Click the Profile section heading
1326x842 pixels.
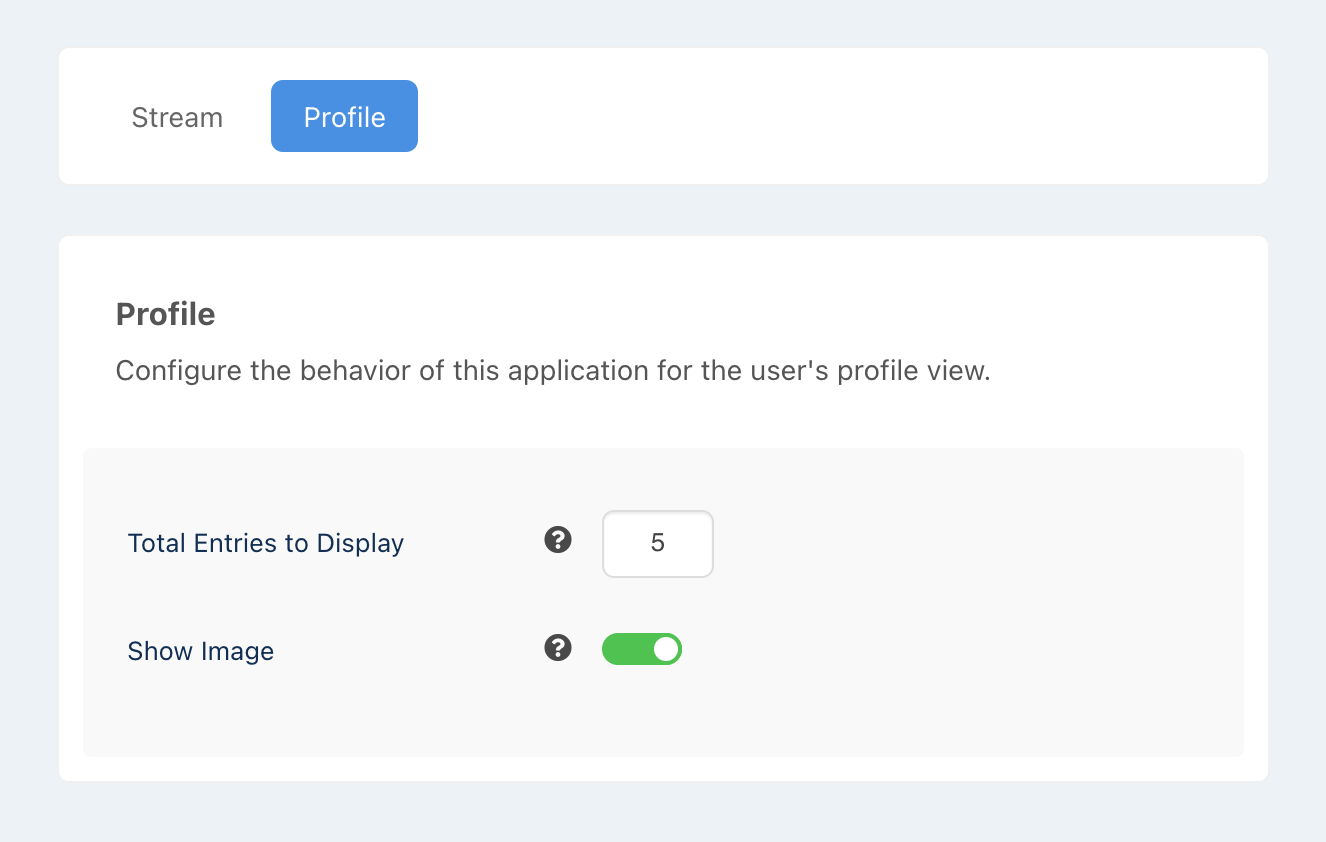click(165, 313)
